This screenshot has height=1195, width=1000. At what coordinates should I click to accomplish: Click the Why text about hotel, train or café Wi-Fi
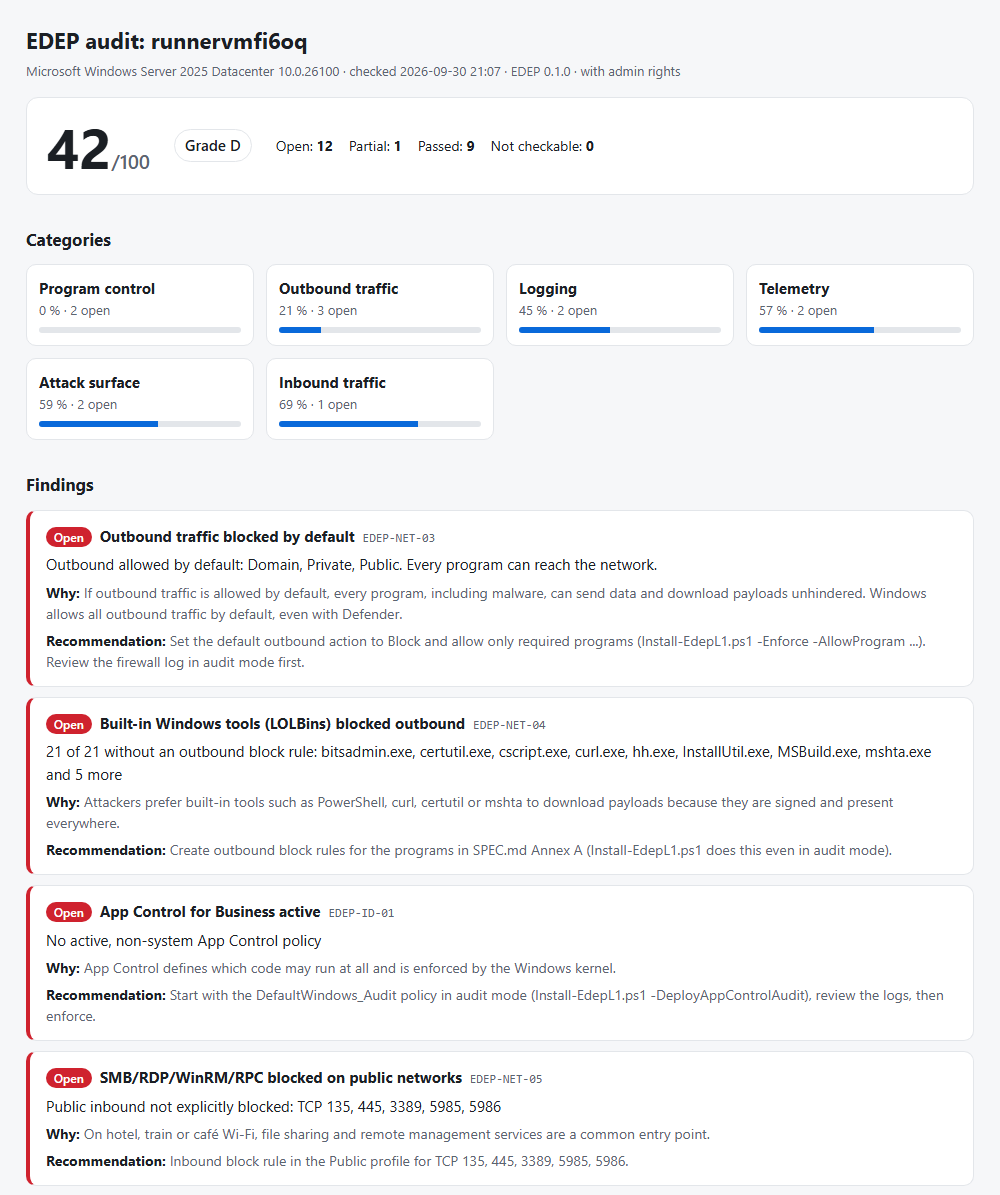(x=378, y=1134)
